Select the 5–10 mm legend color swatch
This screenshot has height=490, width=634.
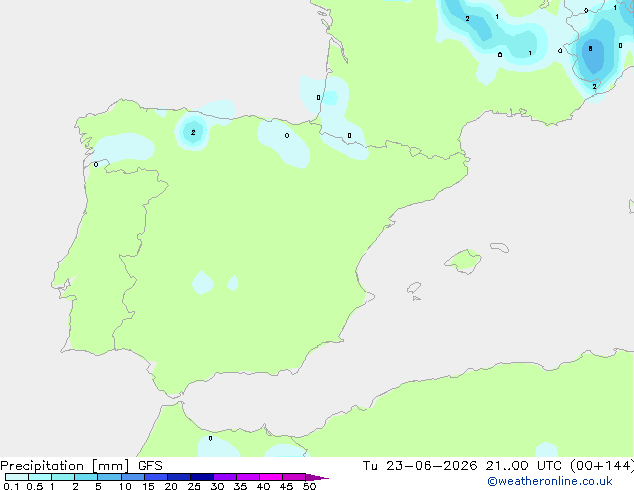click(x=109, y=477)
